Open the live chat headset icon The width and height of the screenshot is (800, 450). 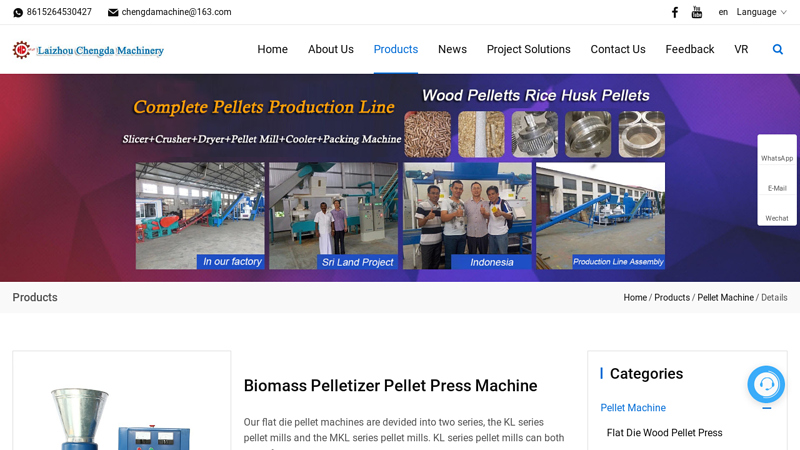pyautogui.click(x=766, y=384)
